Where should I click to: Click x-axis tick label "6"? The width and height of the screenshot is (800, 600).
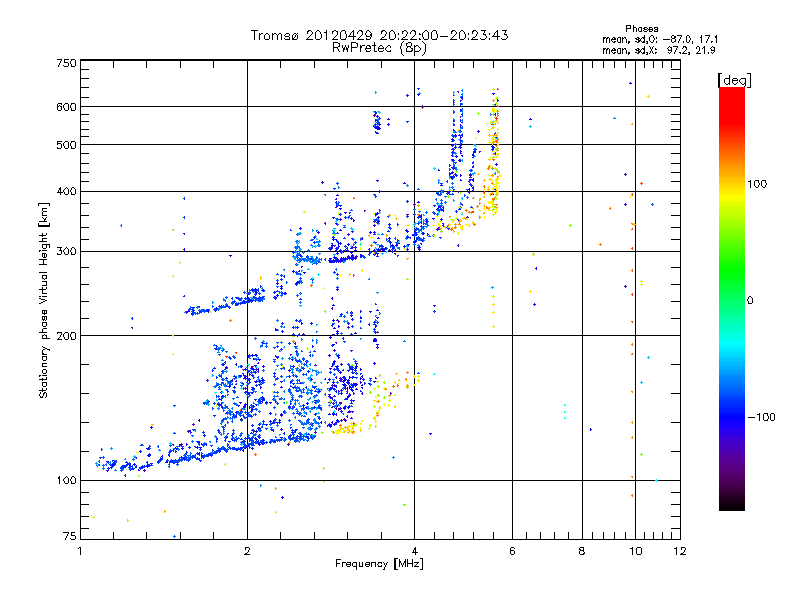tap(512, 552)
